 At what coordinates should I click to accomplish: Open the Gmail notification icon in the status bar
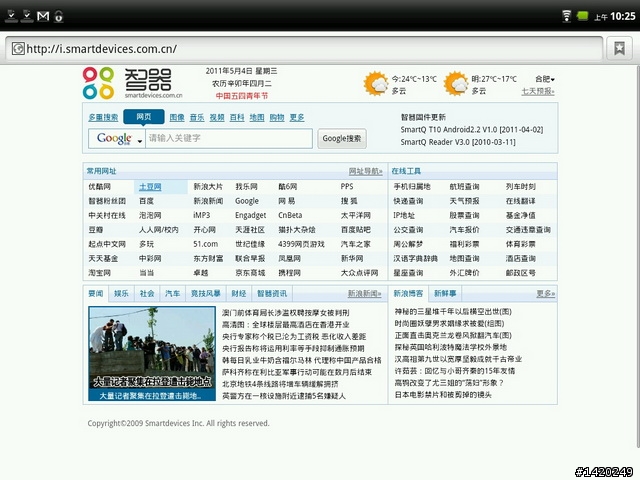tap(43, 16)
